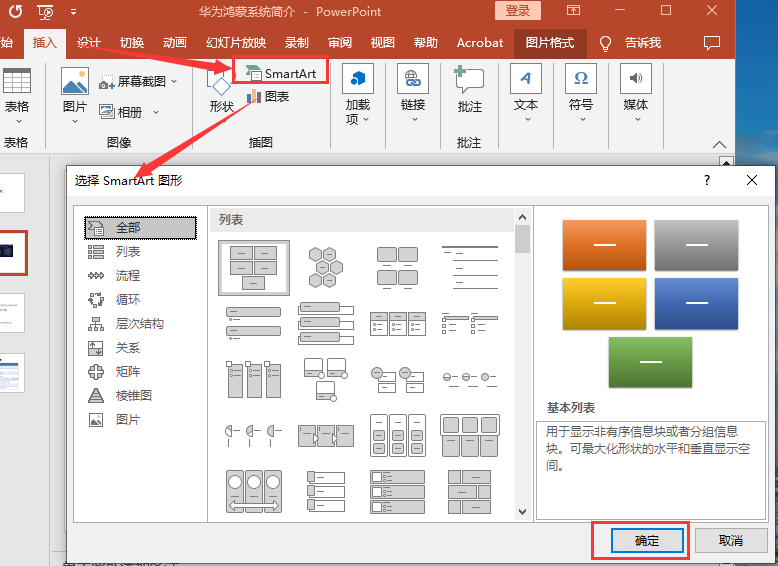Open the 形状 shapes gallery
Screen dimensions: 778x566
click(221, 93)
